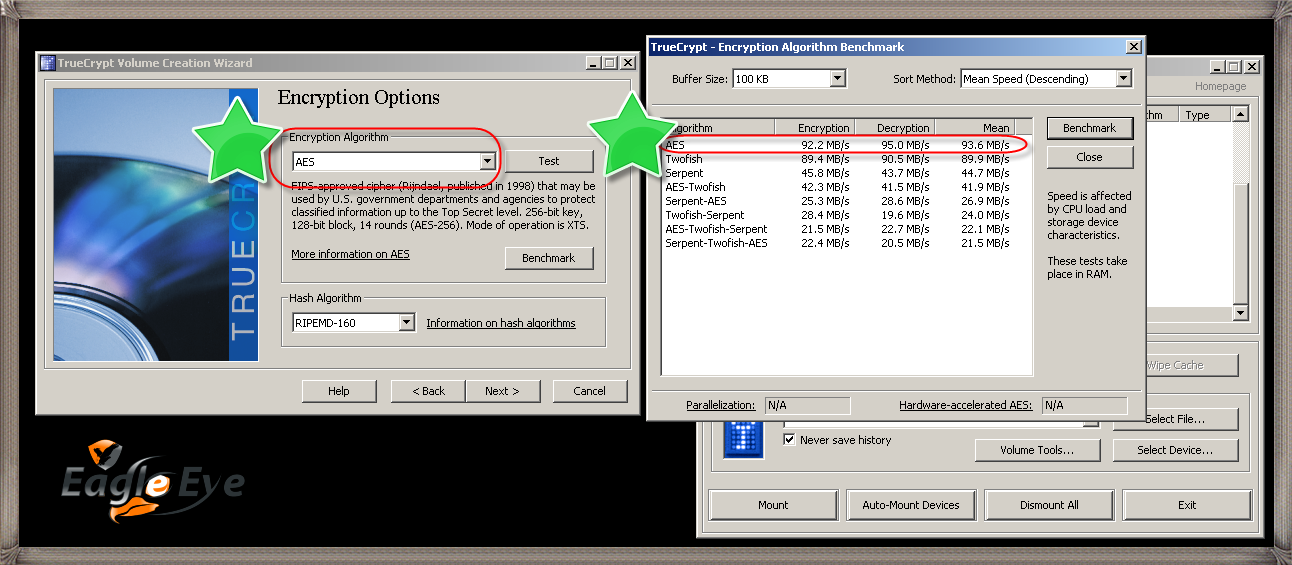Click the Test button in wizard
The image size is (1292, 565).
[549, 161]
